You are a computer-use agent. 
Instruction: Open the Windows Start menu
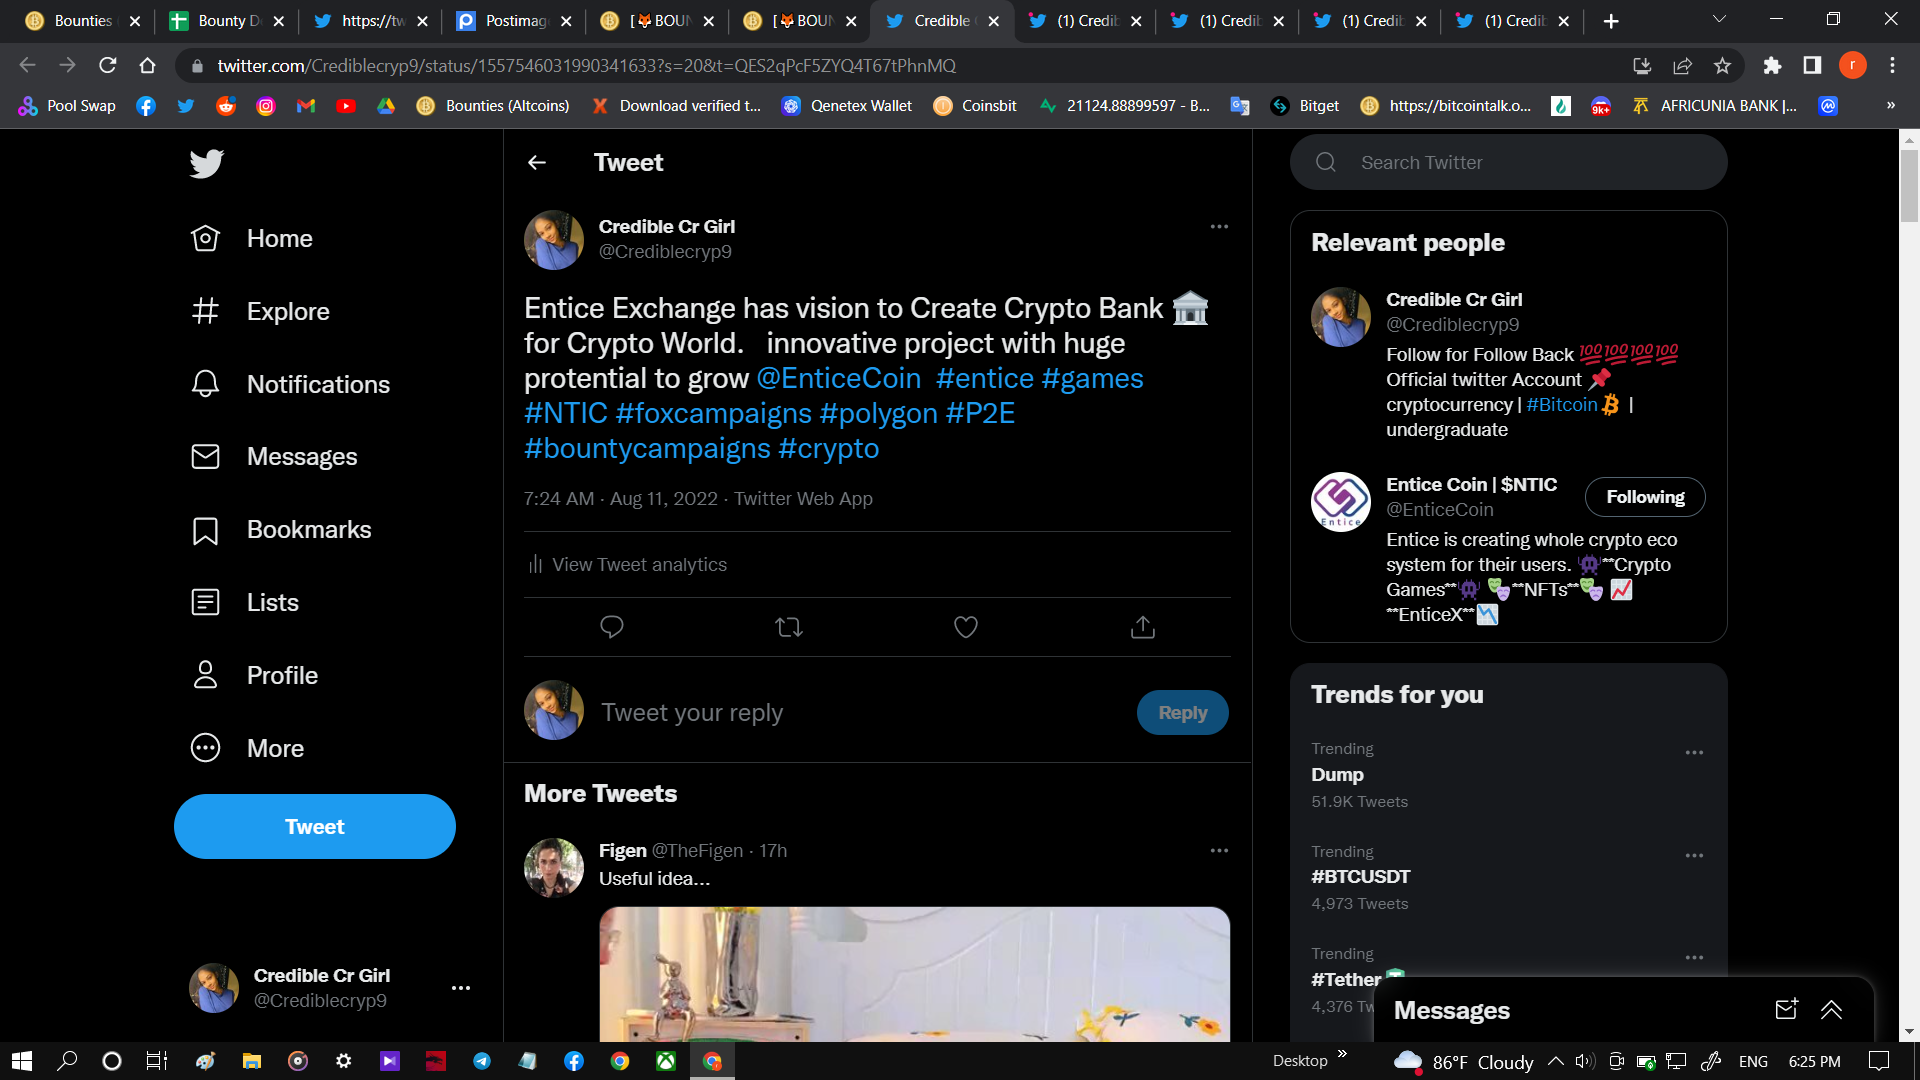(x=22, y=1061)
